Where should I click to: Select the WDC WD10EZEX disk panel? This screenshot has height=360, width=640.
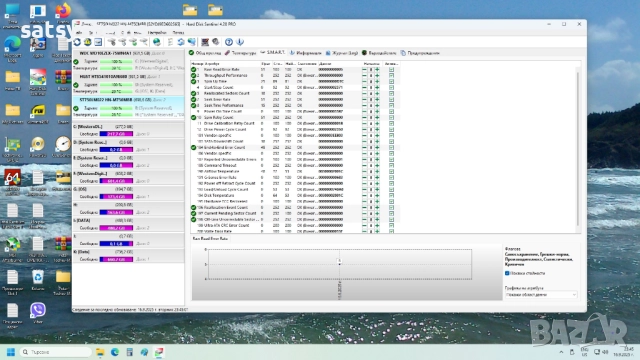coord(128,61)
